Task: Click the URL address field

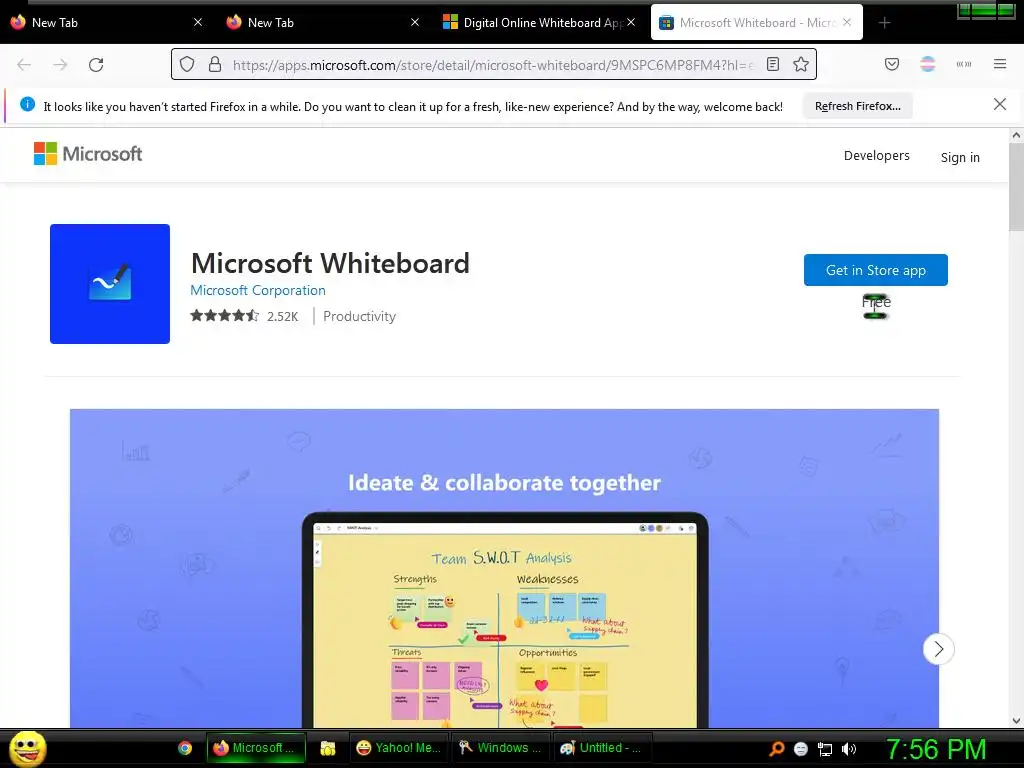Action: tap(493, 65)
